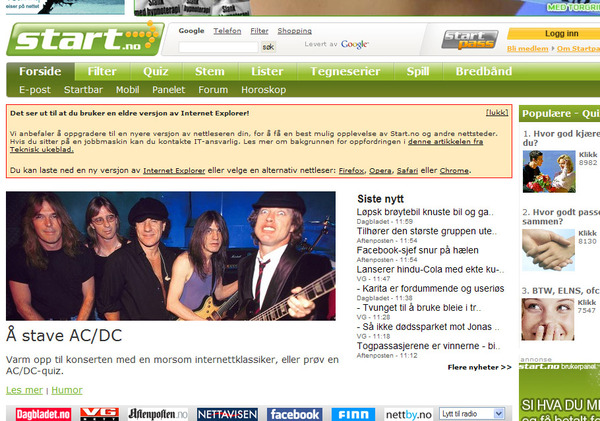Screen dimensions: 600x421
Task: Click the 'Les mer' link
Action: [x=24, y=390]
